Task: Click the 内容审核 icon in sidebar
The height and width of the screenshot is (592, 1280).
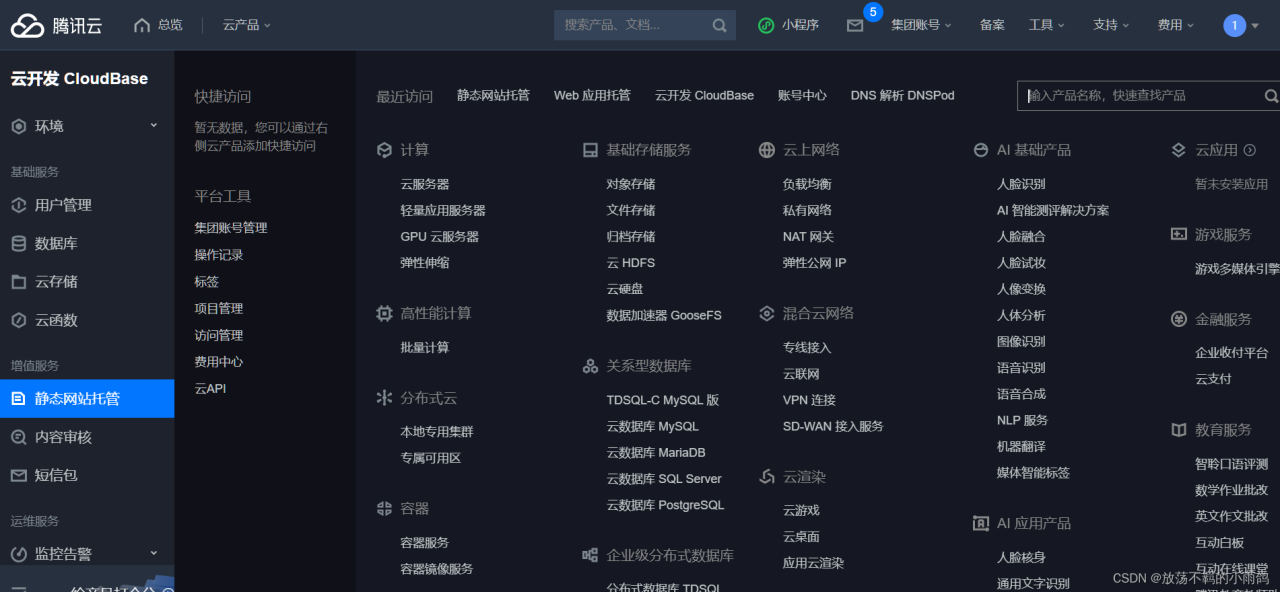Action: pos(18,437)
